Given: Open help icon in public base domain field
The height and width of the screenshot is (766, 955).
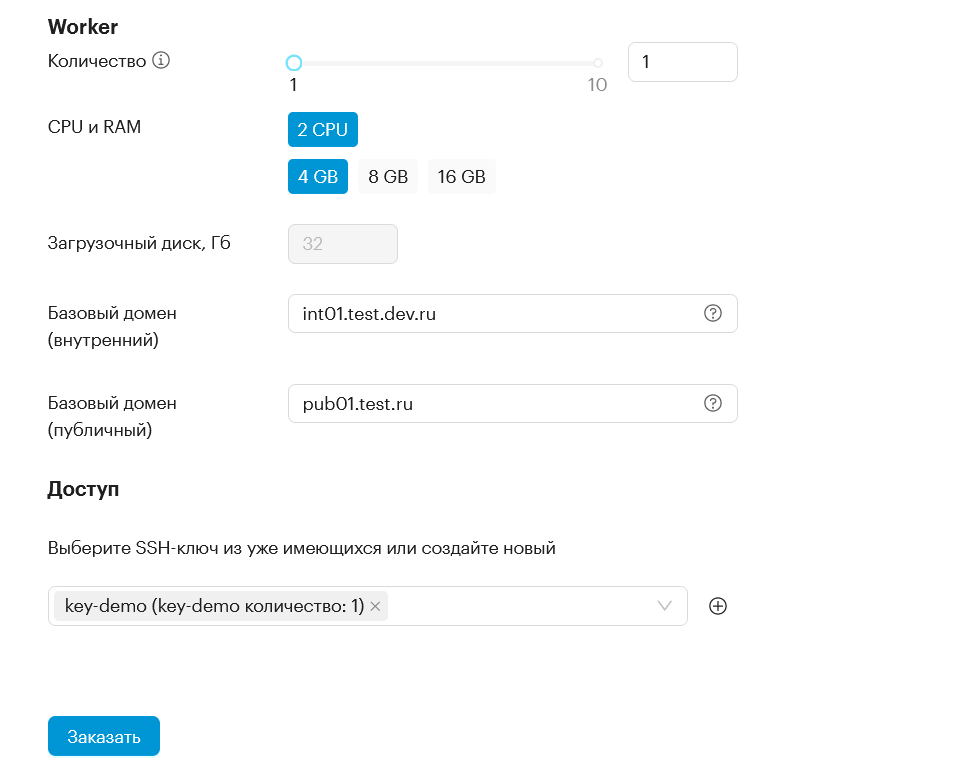Looking at the screenshot, I should point(713,403).
